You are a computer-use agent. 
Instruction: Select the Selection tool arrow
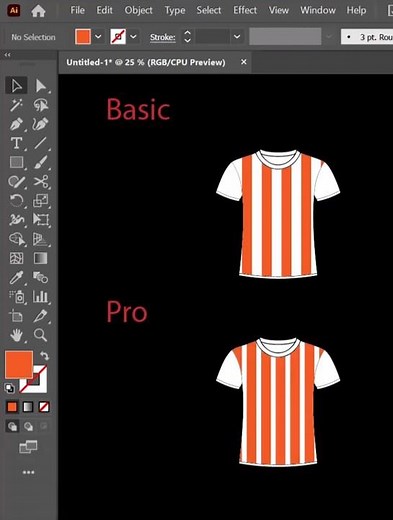click(x=16, y=85)
